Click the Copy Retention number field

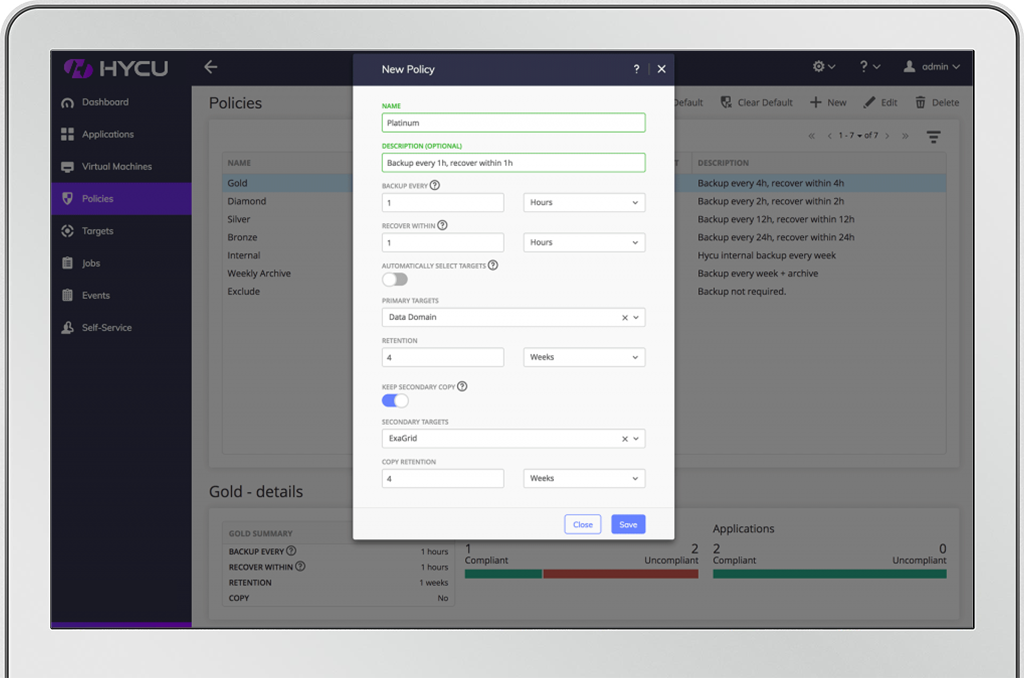443,479
